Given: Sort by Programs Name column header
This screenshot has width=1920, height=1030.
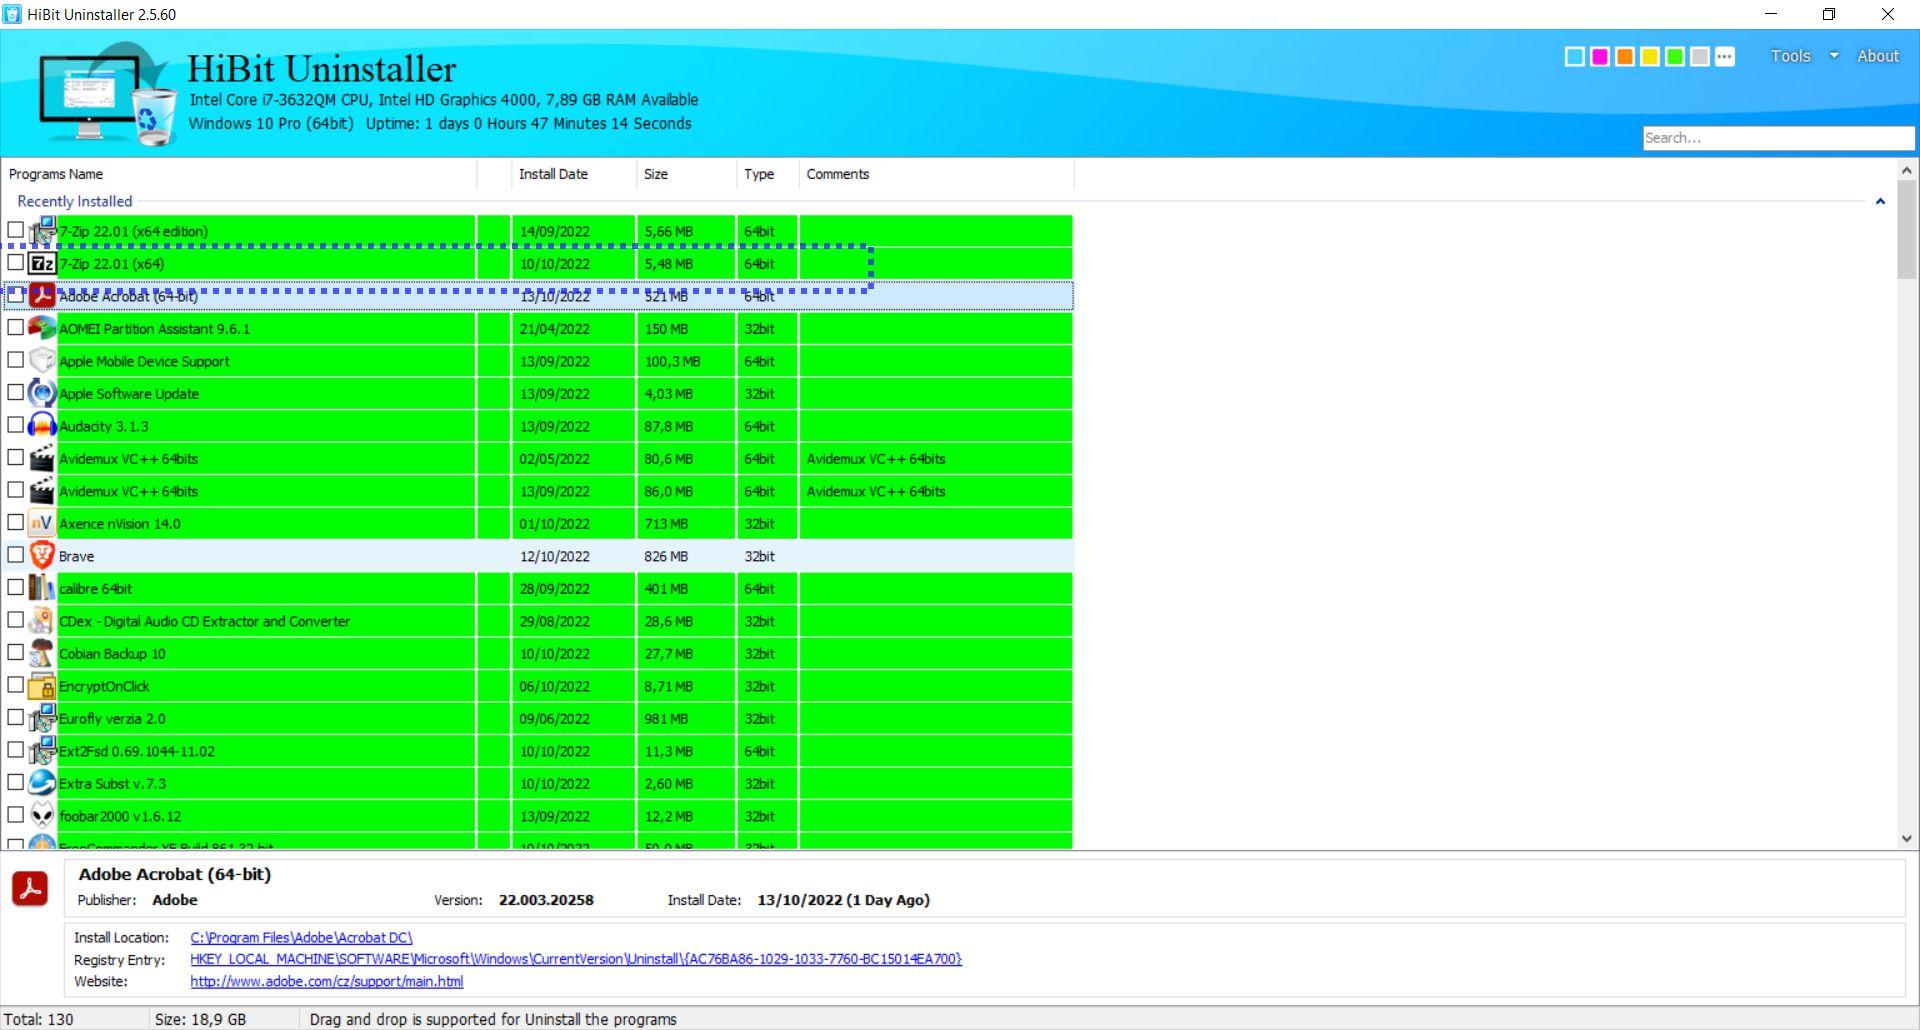Looking at the screenshot, I should click(x=240, y=174).
